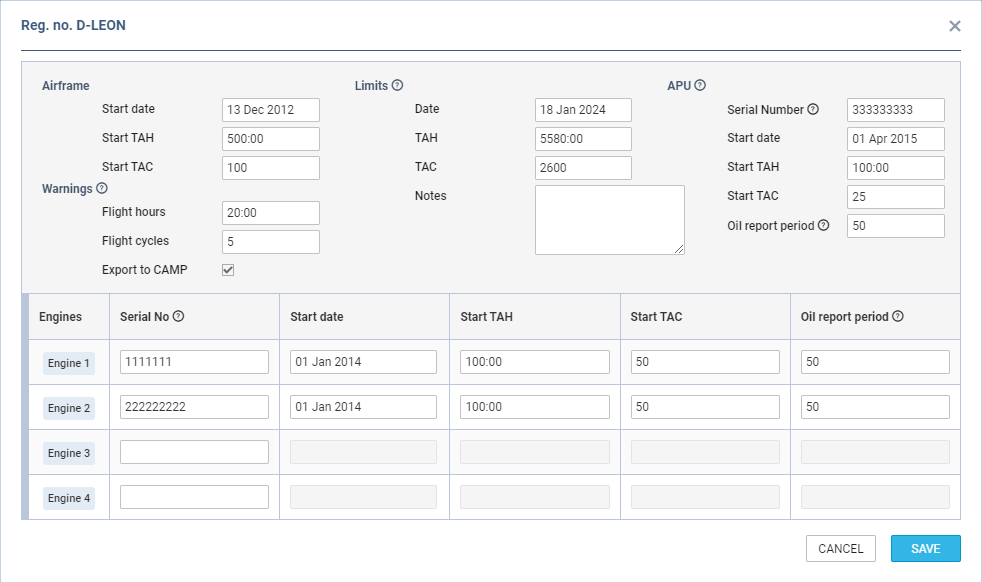Click the Airframe section heading

tap(66, 86)
